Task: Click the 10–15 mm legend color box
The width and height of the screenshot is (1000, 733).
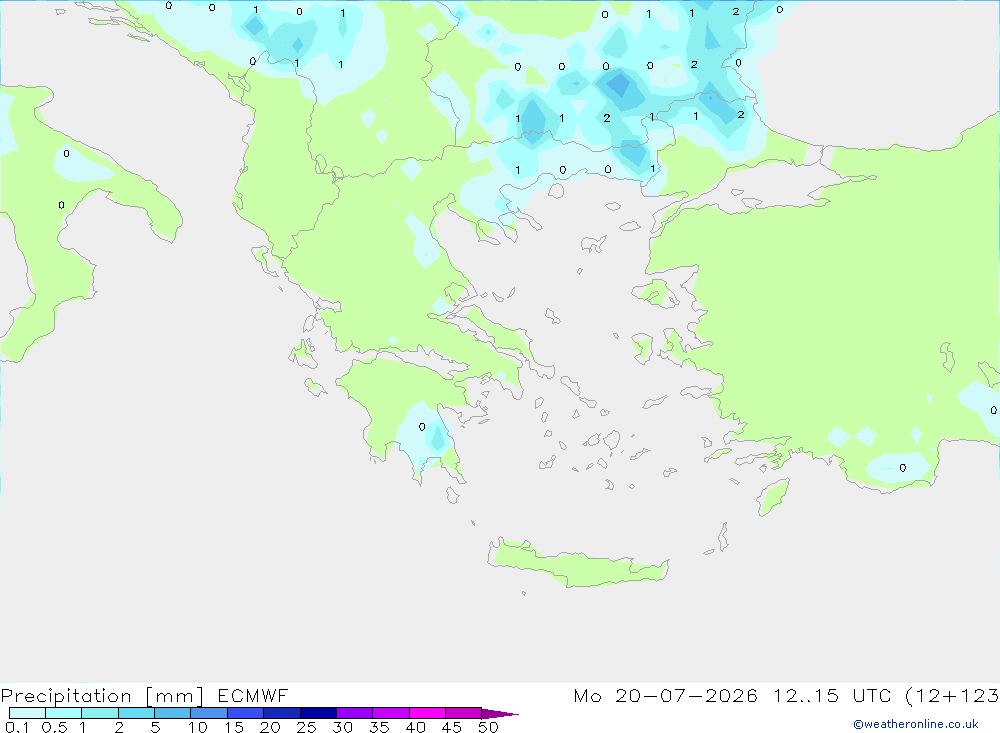Action: [x=209, y=713]
